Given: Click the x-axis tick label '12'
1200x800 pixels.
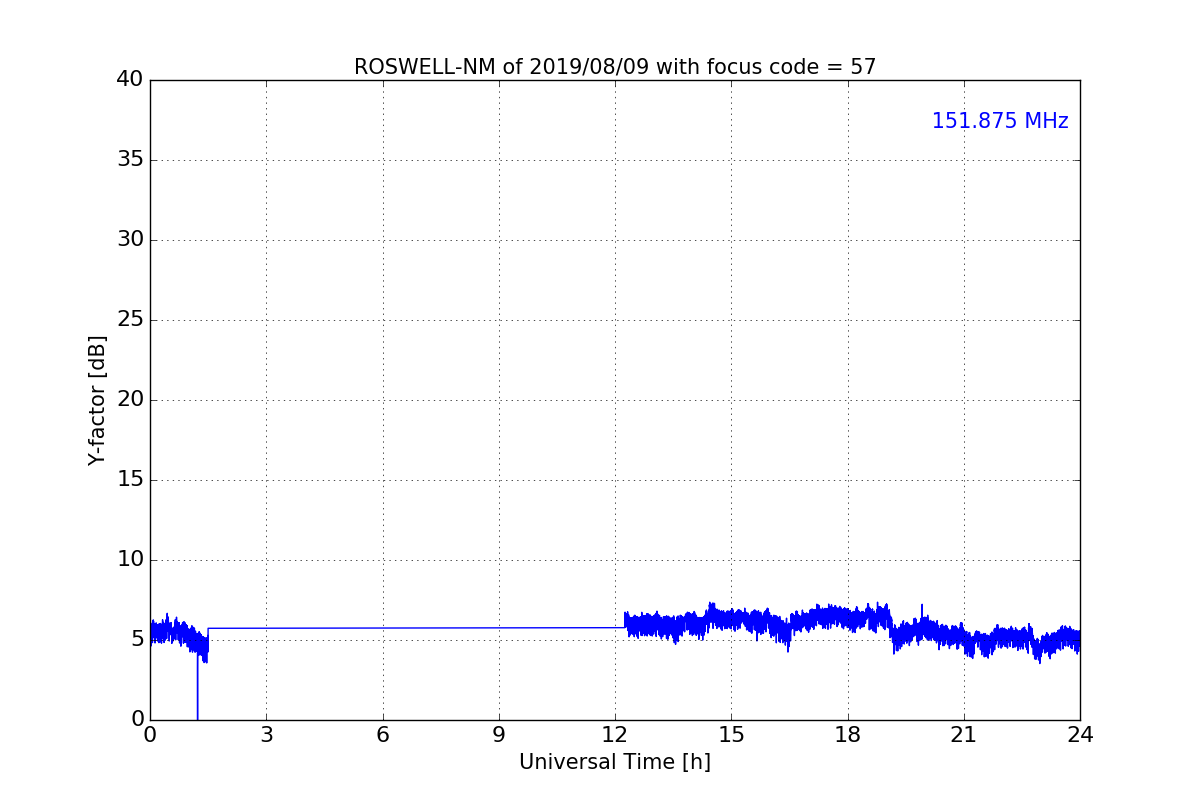Looking at the screenshot, I should tap(615, 735).
